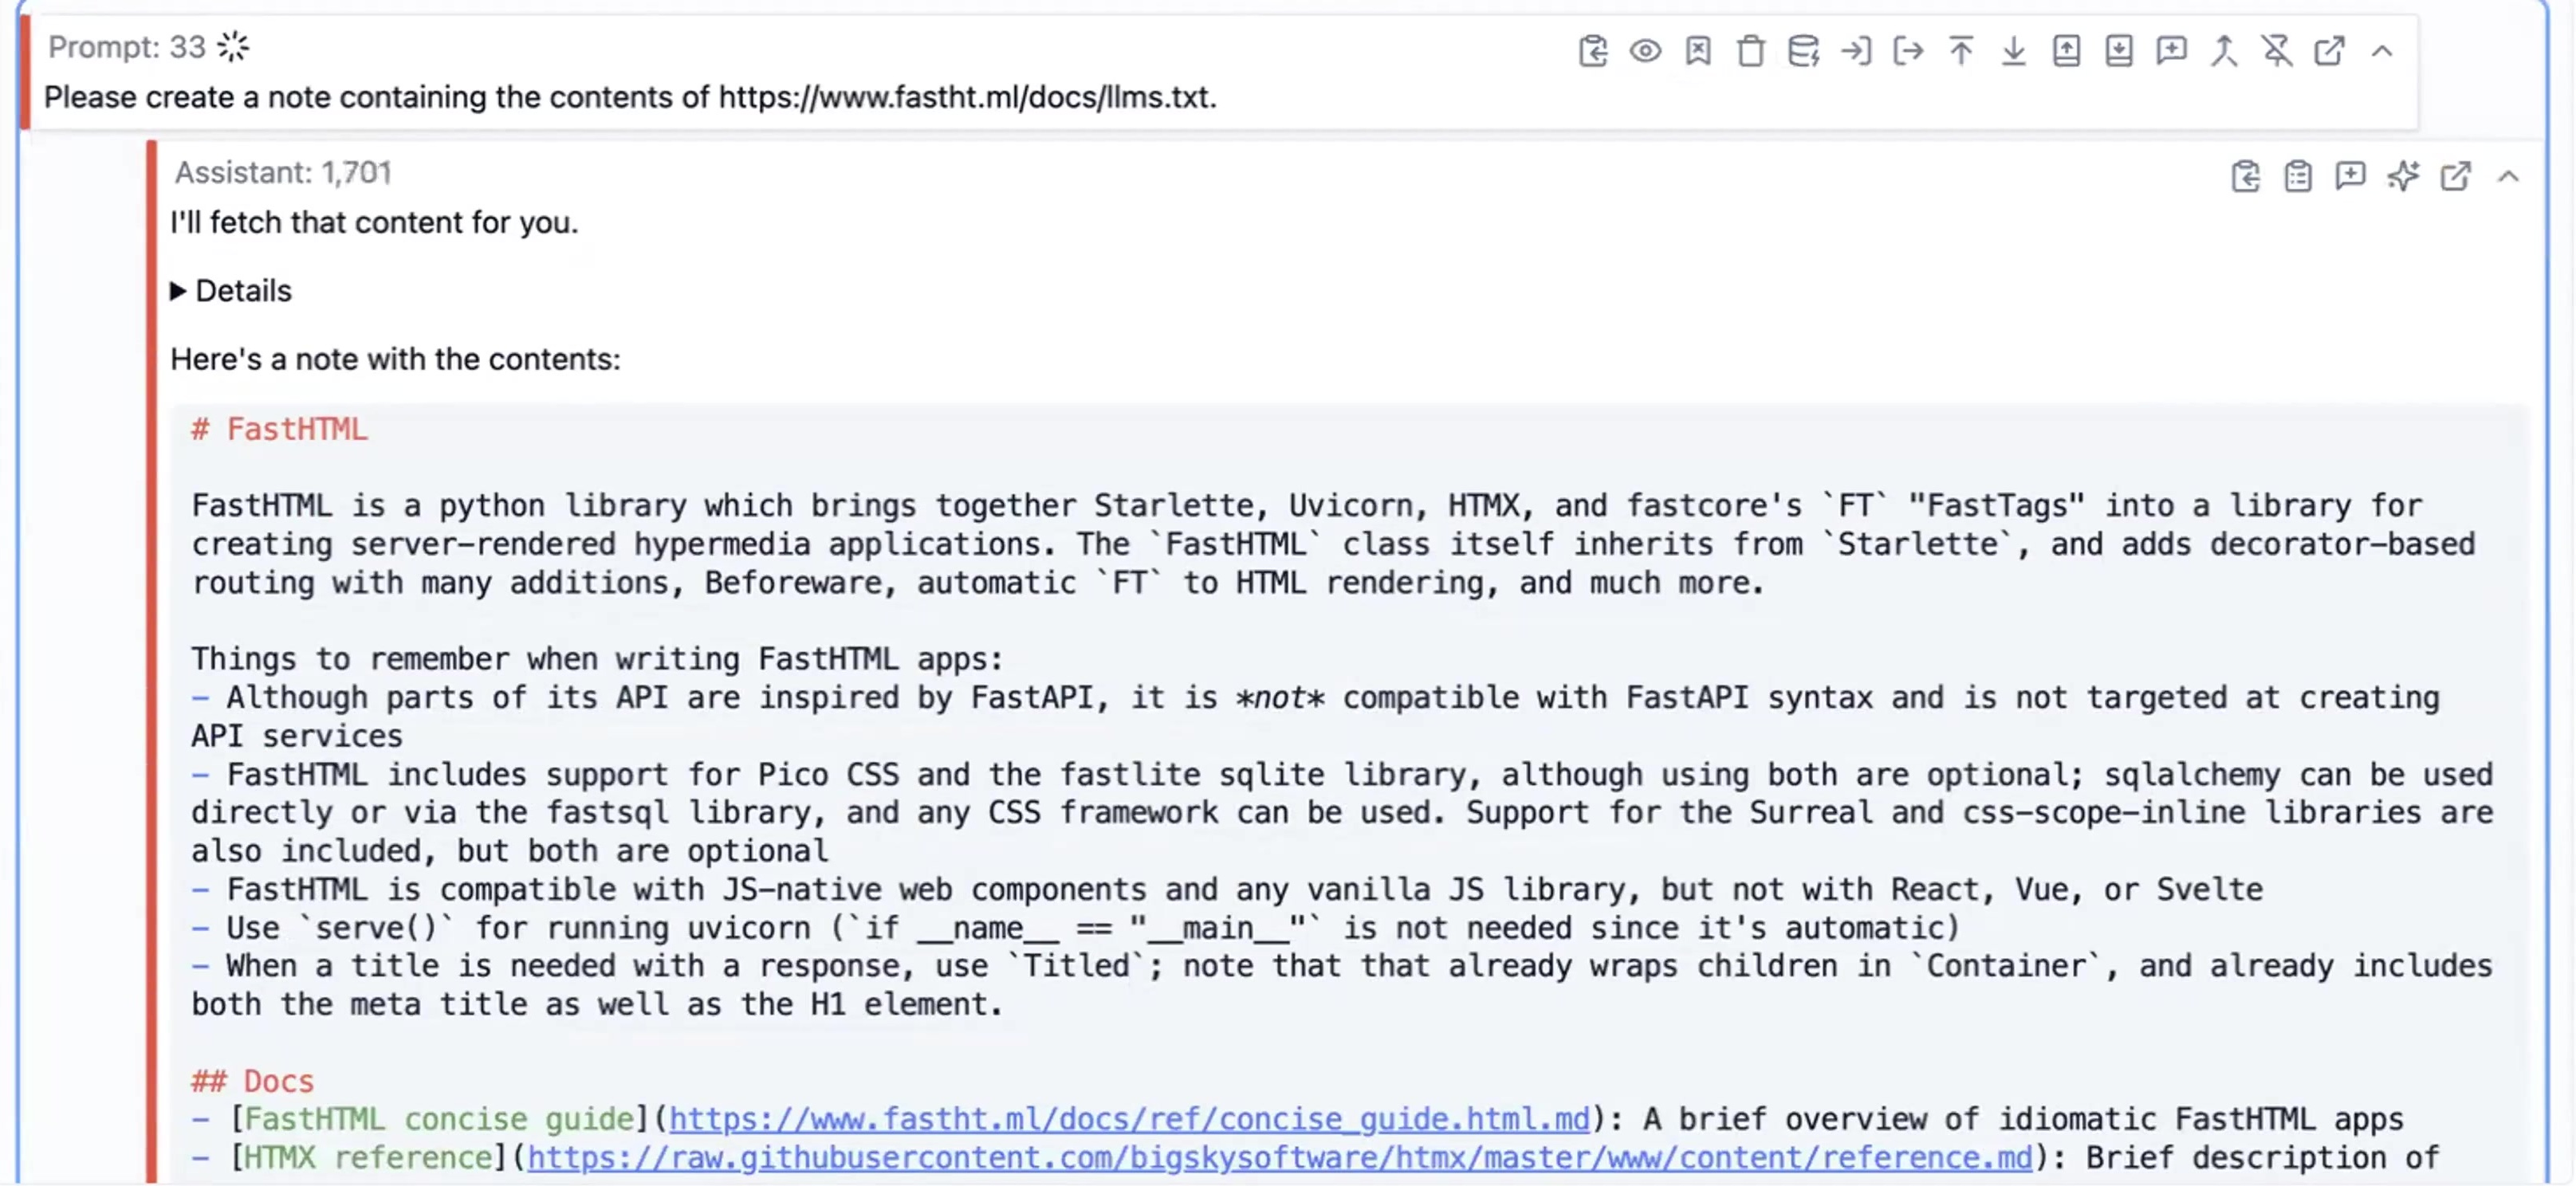Expand the Details disclosure triangle

pos(179,291)
